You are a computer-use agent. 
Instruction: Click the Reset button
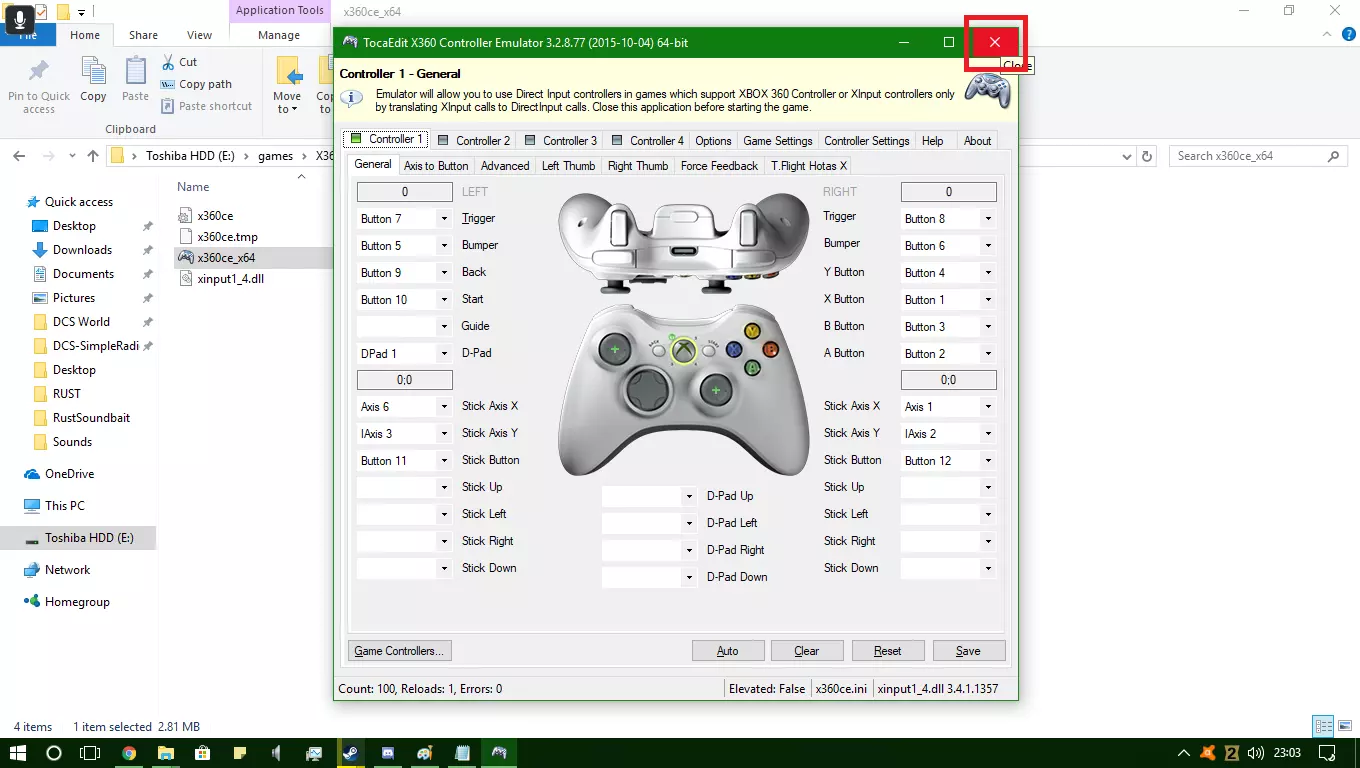pyautogui.click(x=888, y=651)
